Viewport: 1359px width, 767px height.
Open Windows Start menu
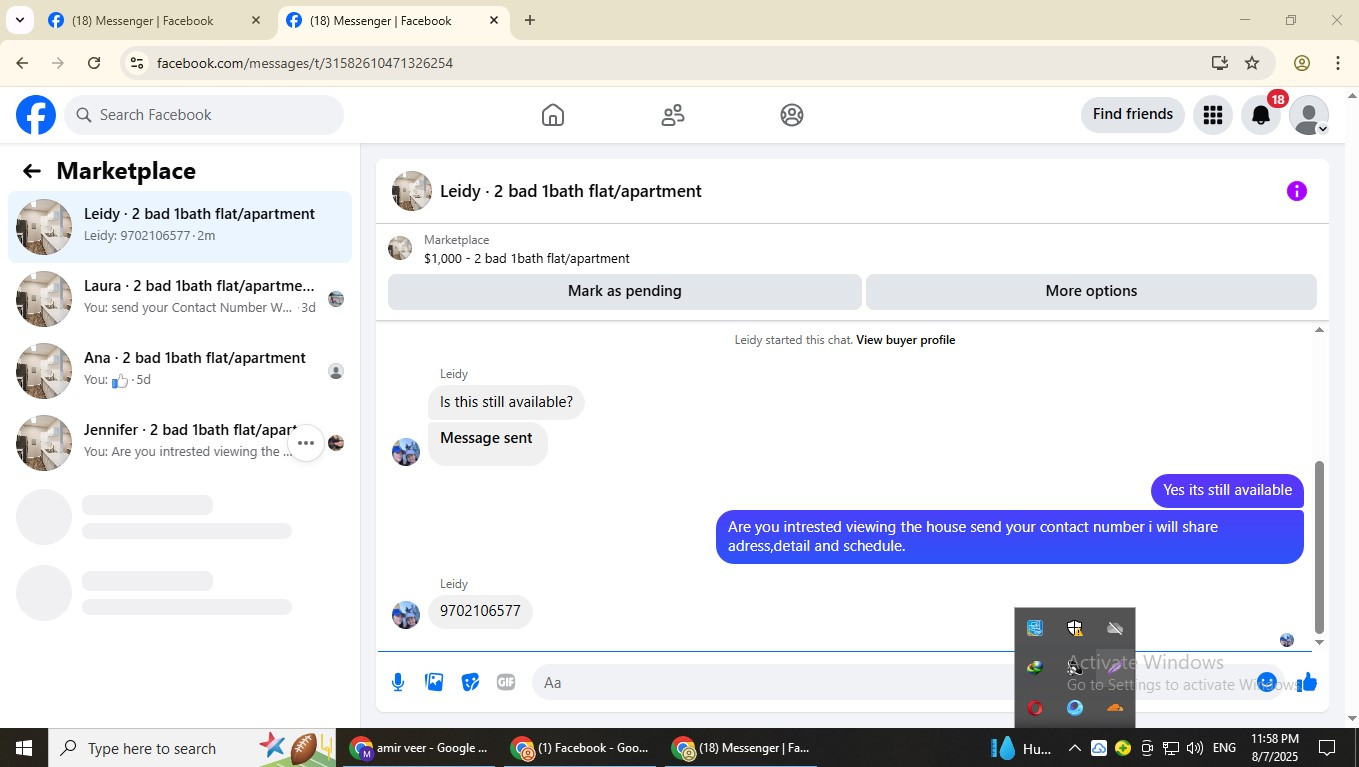pyautogui.click(x=23, y=748)
